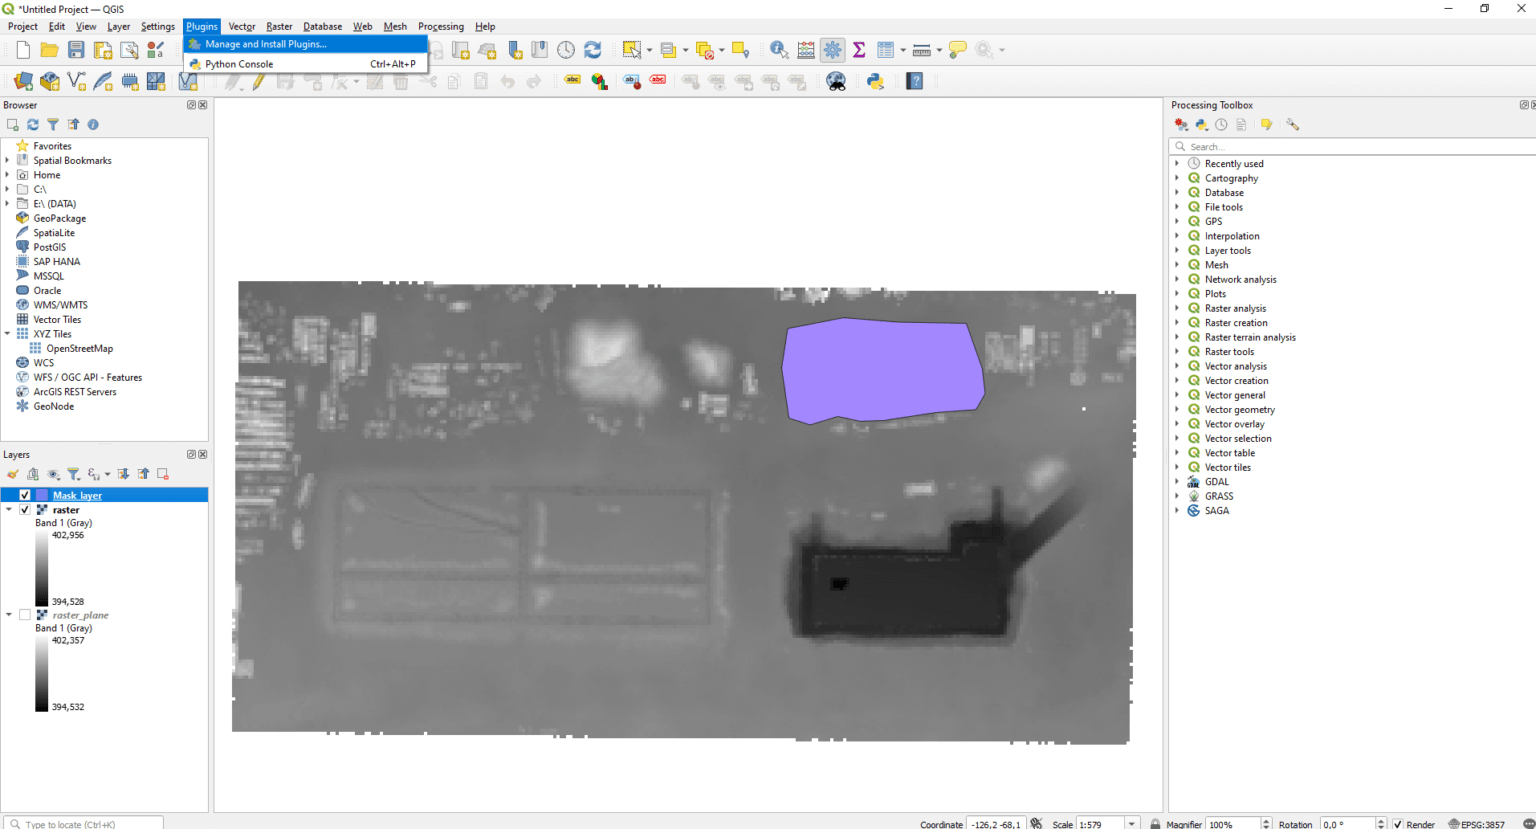
Task: Uncheck the raster layer visibility box
Action: click(x=25, y=510)
